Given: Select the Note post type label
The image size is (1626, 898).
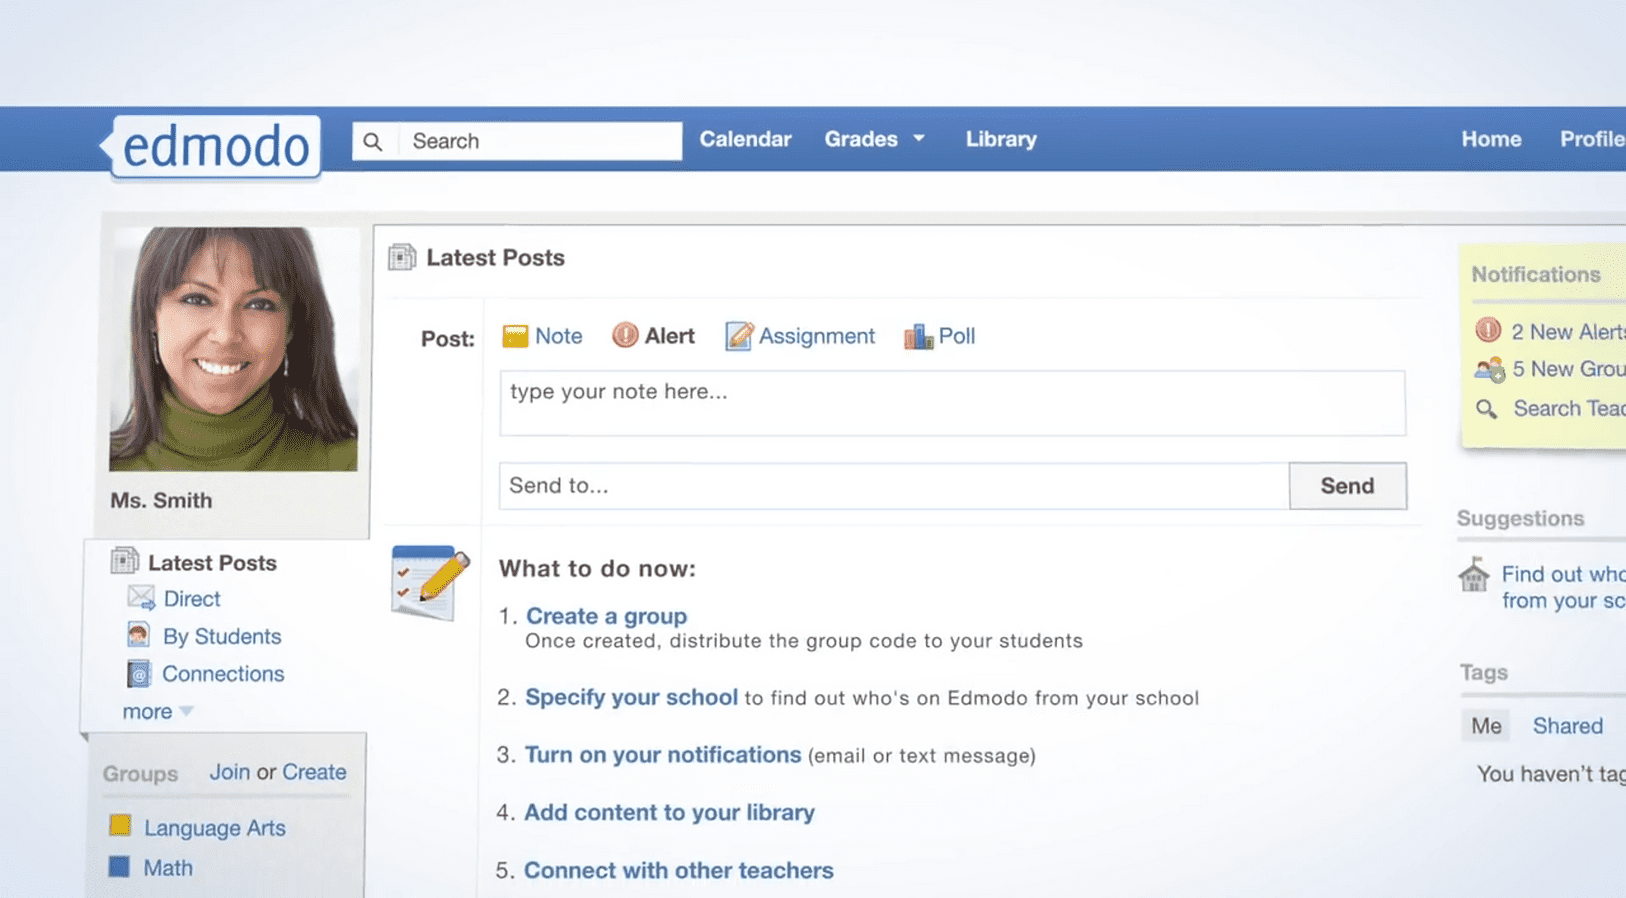Looking at the screenshot, I should (x=558, y=336).
